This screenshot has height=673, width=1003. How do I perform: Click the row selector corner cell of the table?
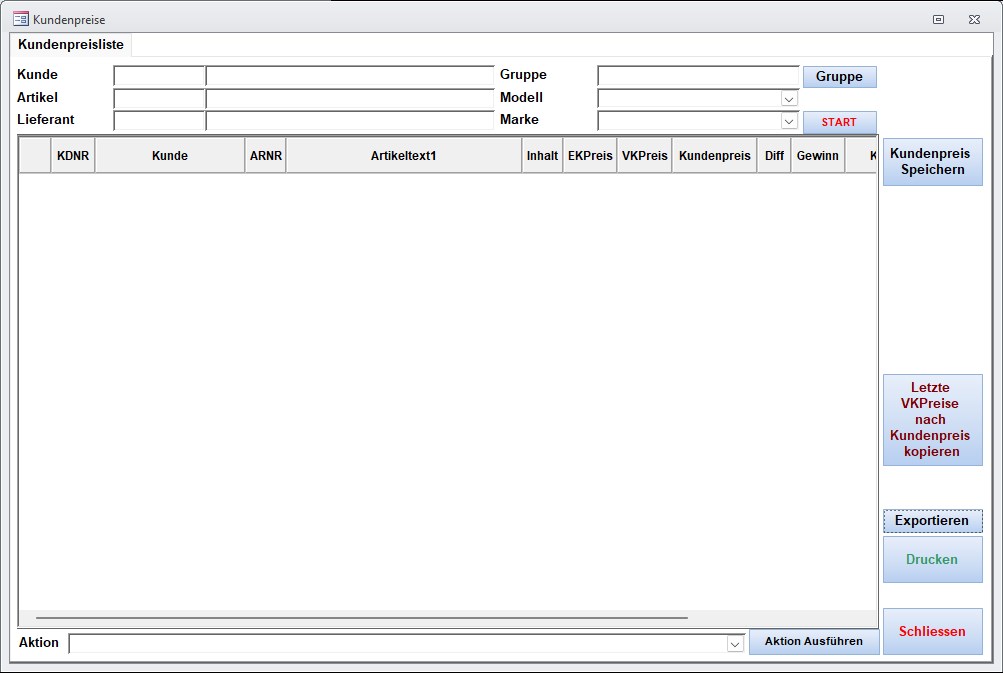tap(35, 156)
